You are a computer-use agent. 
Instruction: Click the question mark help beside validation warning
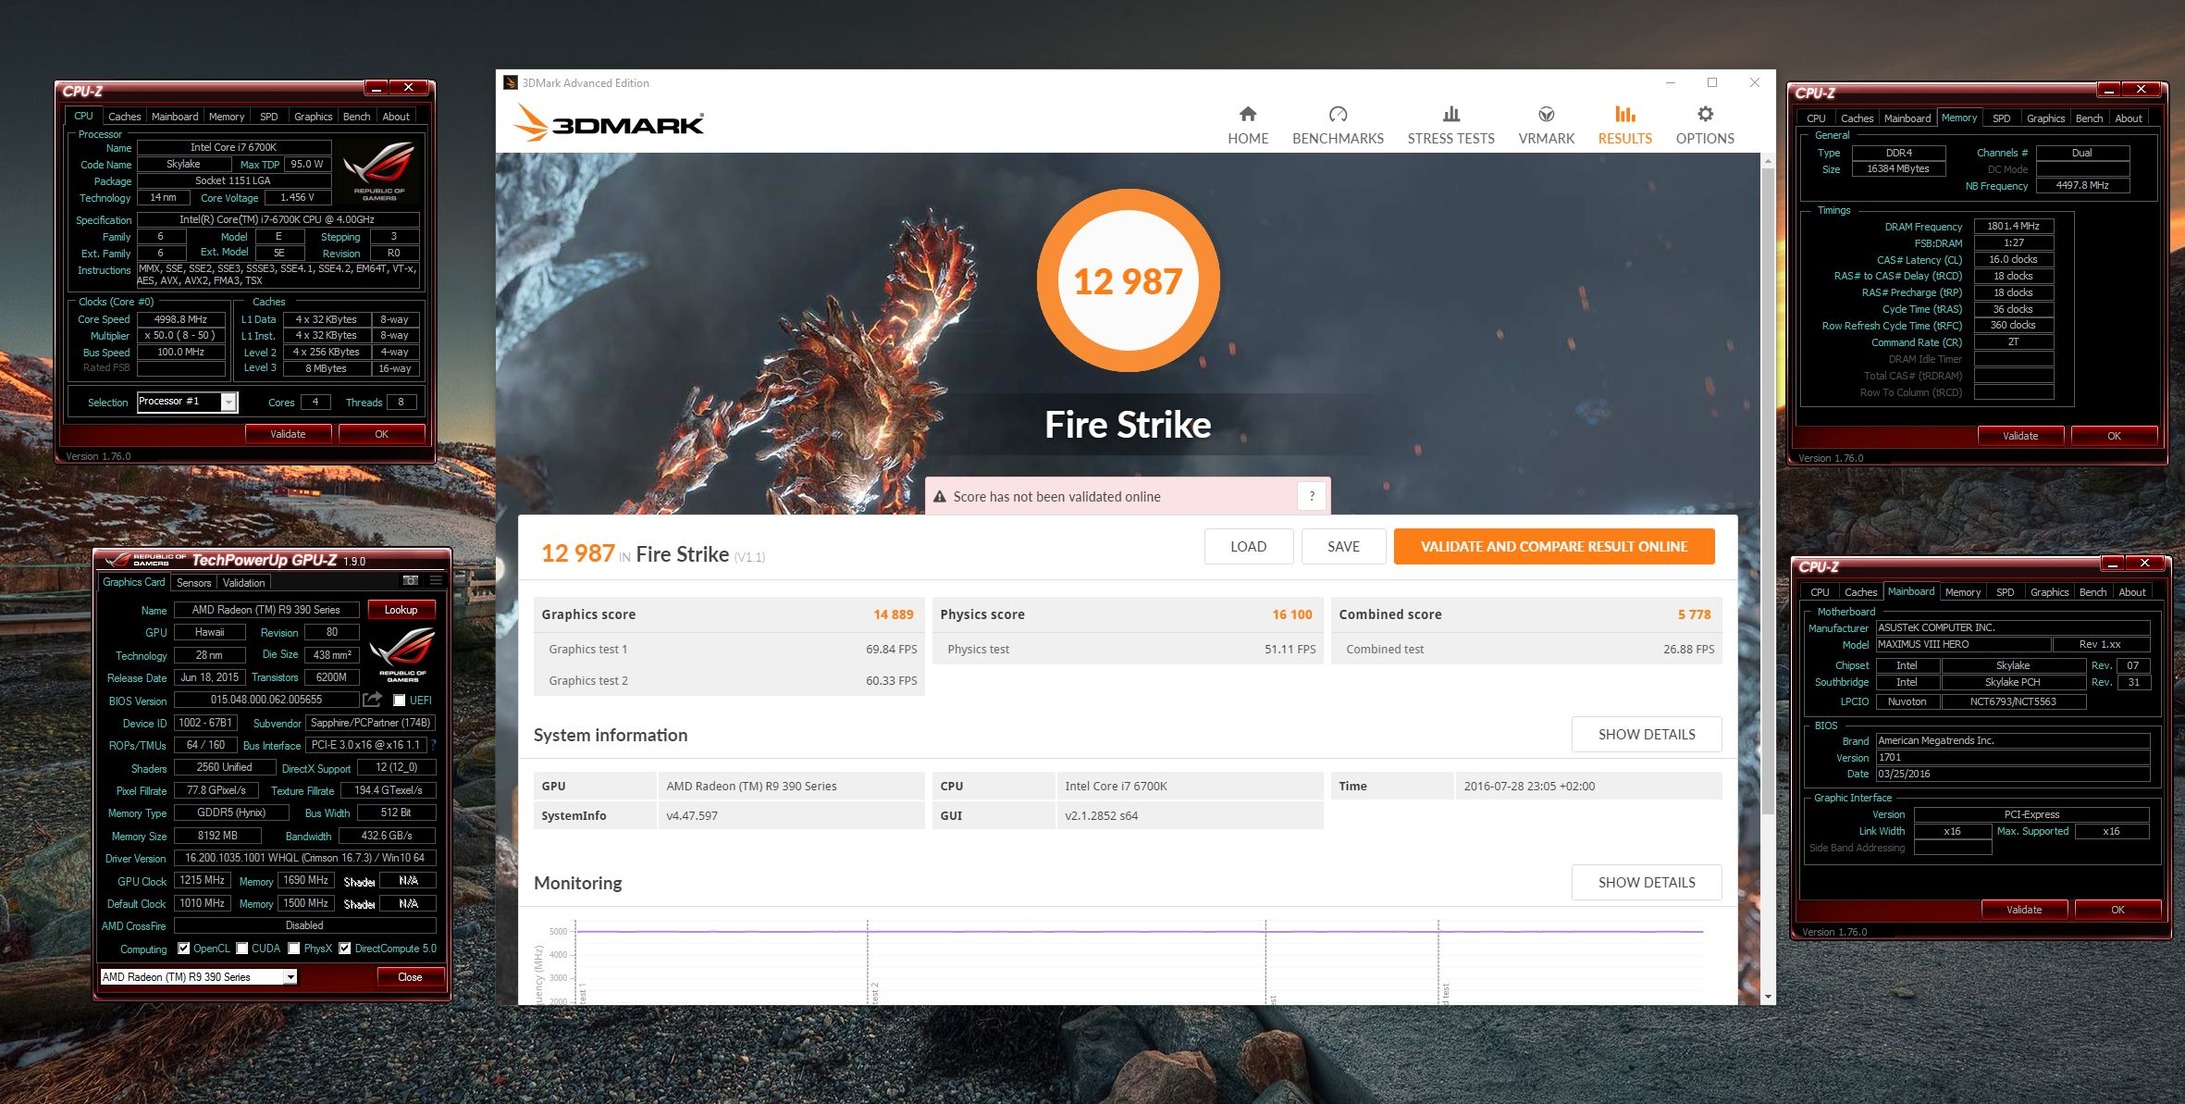pos(1311,496)
